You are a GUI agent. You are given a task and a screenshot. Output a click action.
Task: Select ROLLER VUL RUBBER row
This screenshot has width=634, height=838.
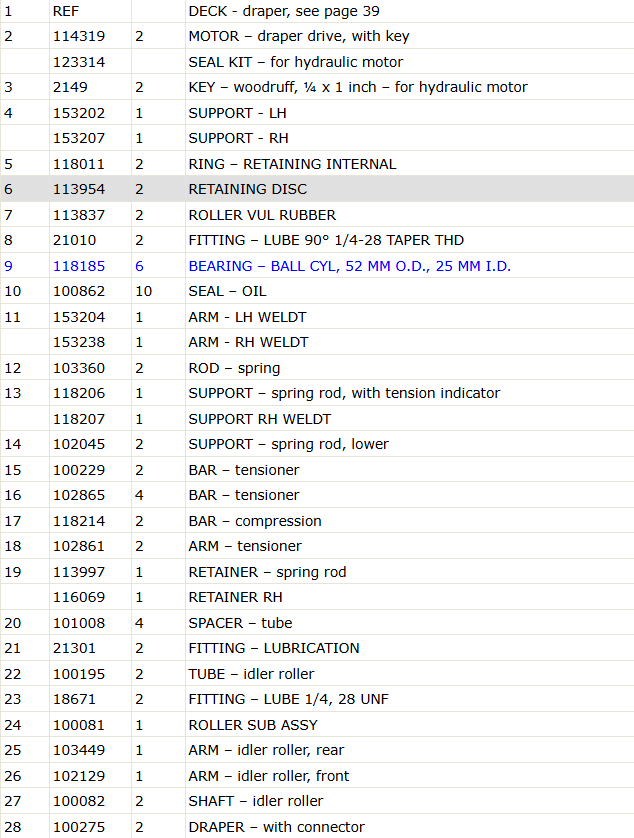click(x=317, y=215)
